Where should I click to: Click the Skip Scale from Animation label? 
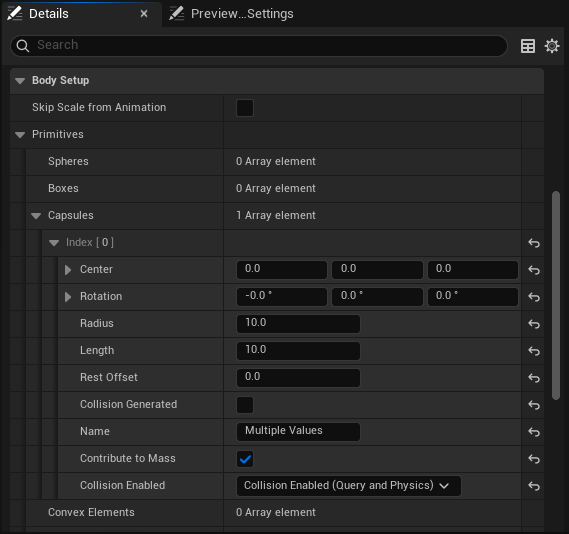click(x=99, y=107)
